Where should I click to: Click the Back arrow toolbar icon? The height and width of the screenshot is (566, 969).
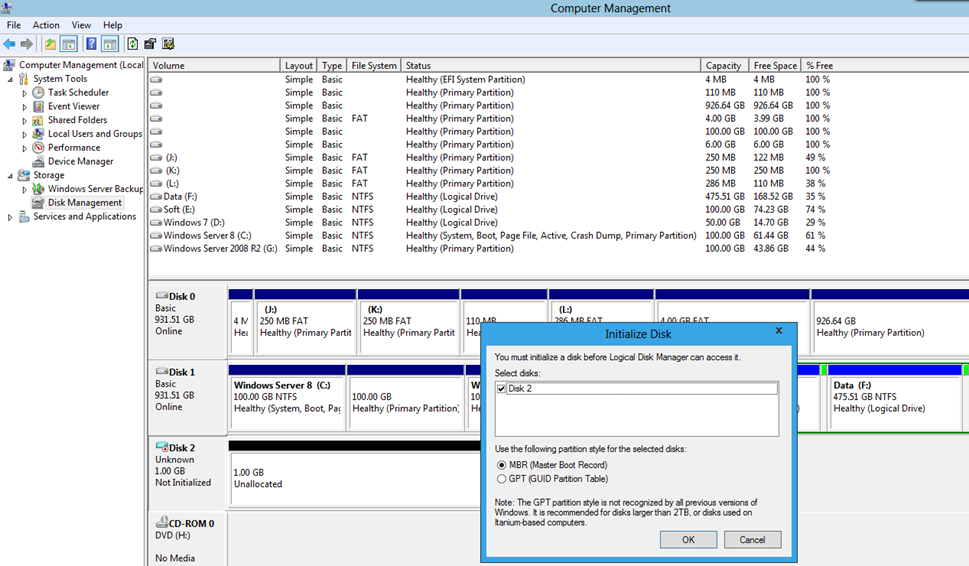[x=9, y=44]
